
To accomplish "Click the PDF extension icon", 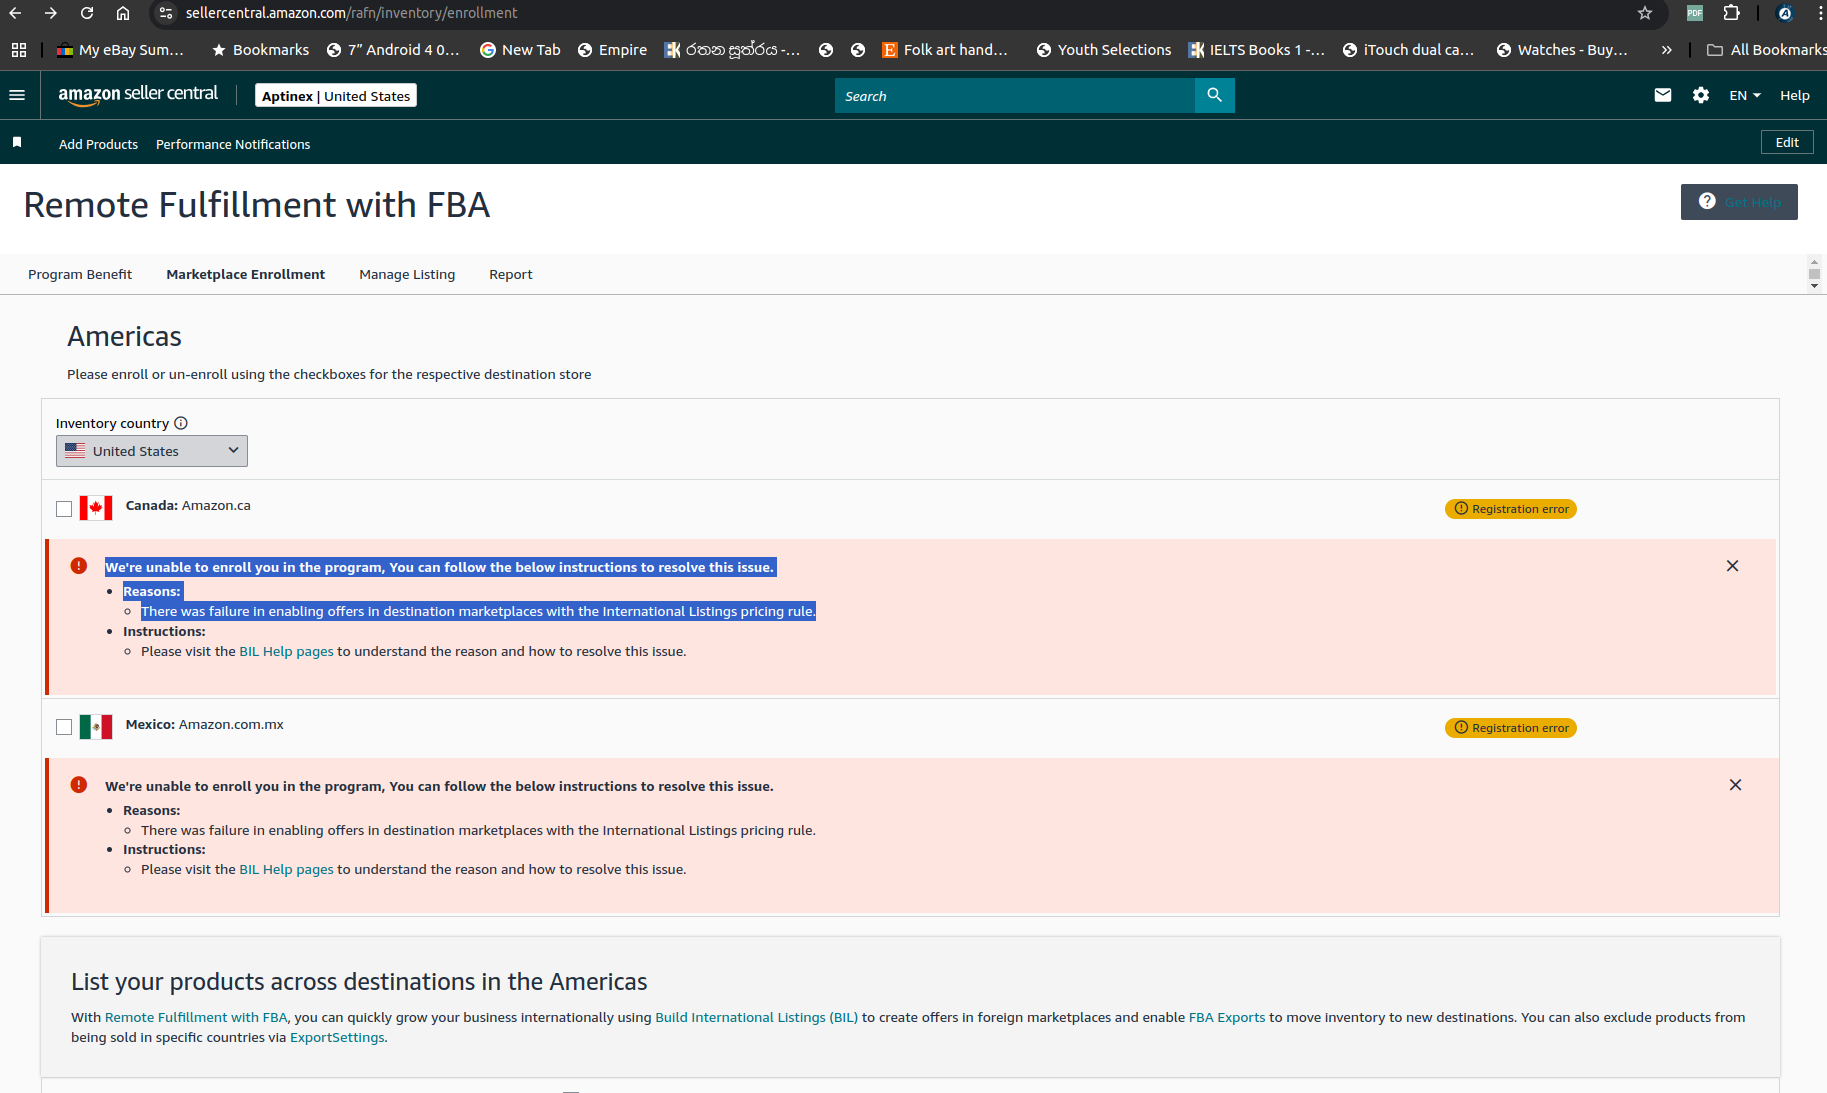I will [x=1695, y=13].
